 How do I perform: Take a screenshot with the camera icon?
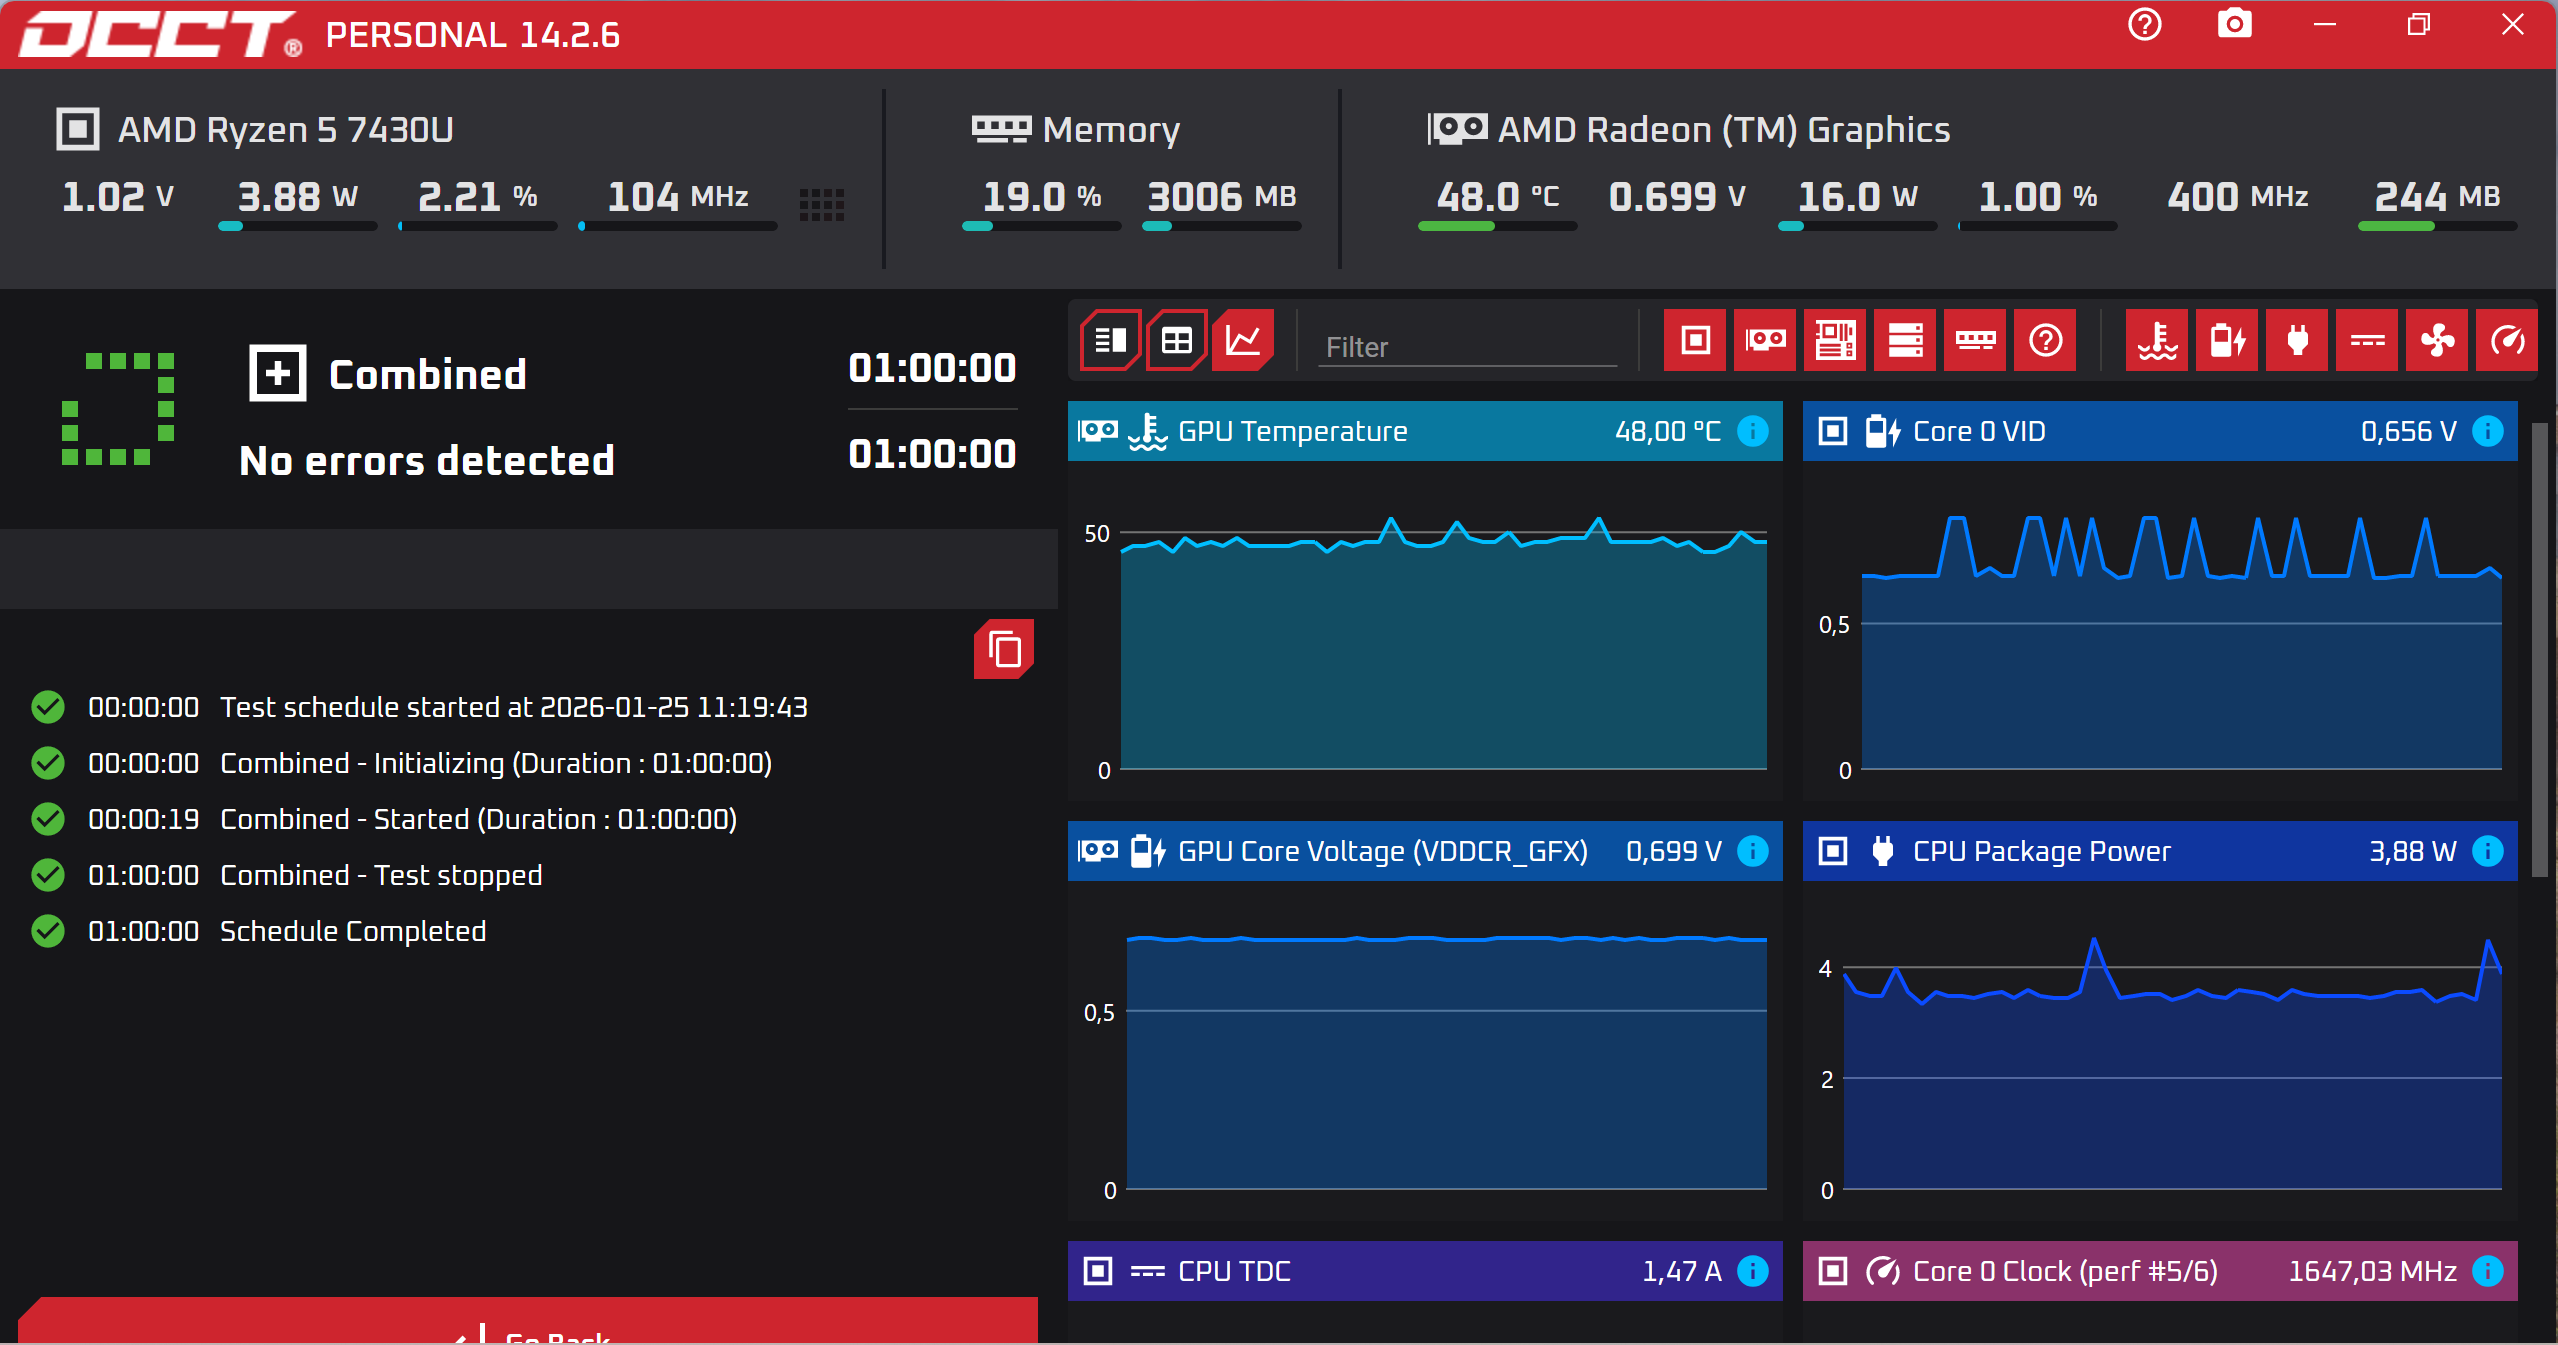click(x=2234, y=24)
